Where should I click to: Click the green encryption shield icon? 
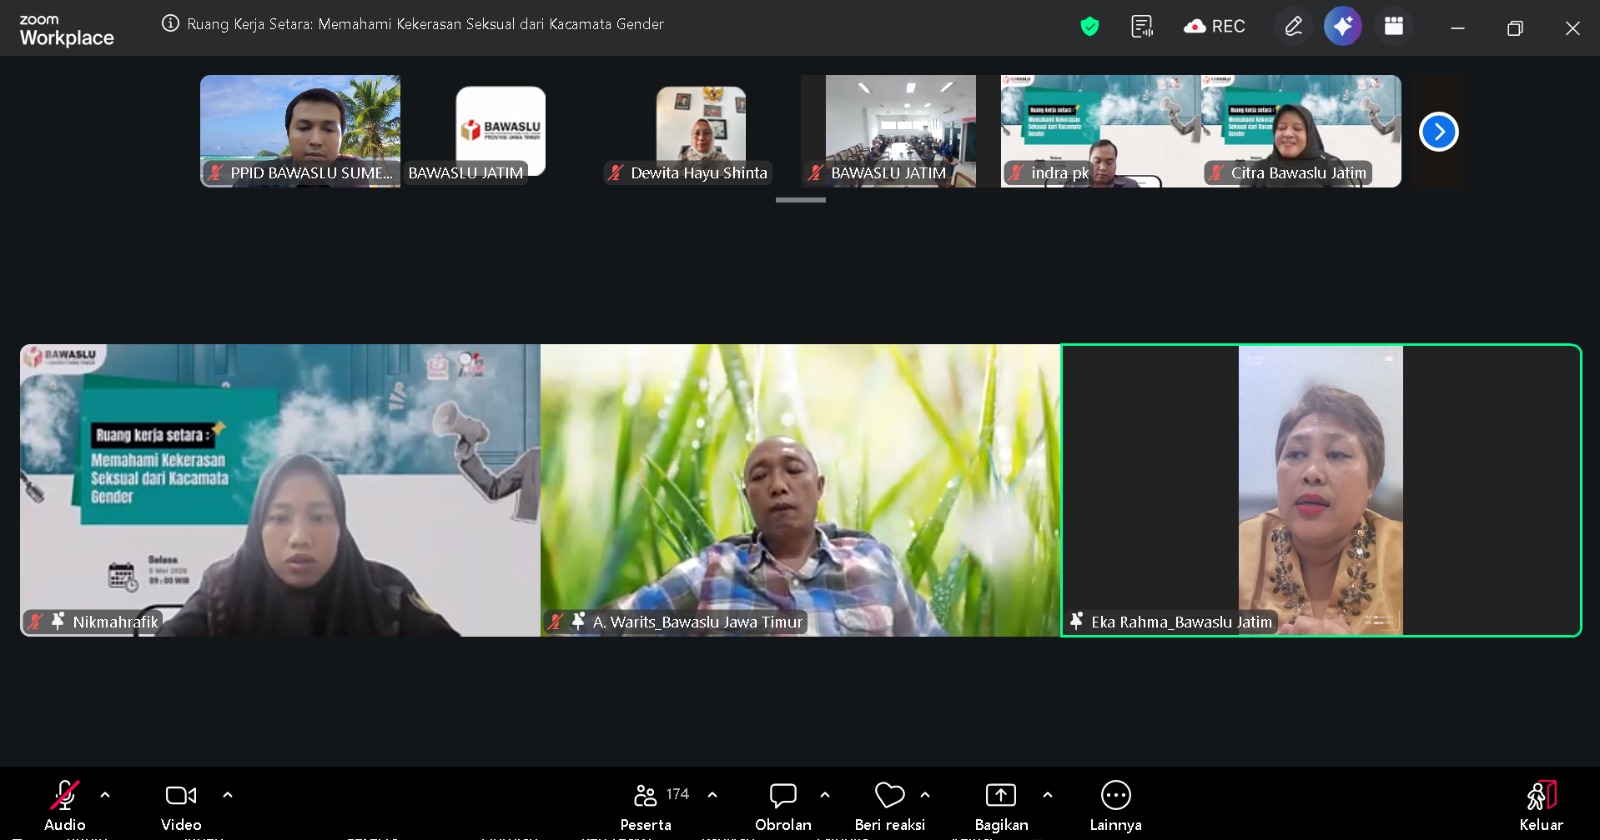click(1090, 26)
